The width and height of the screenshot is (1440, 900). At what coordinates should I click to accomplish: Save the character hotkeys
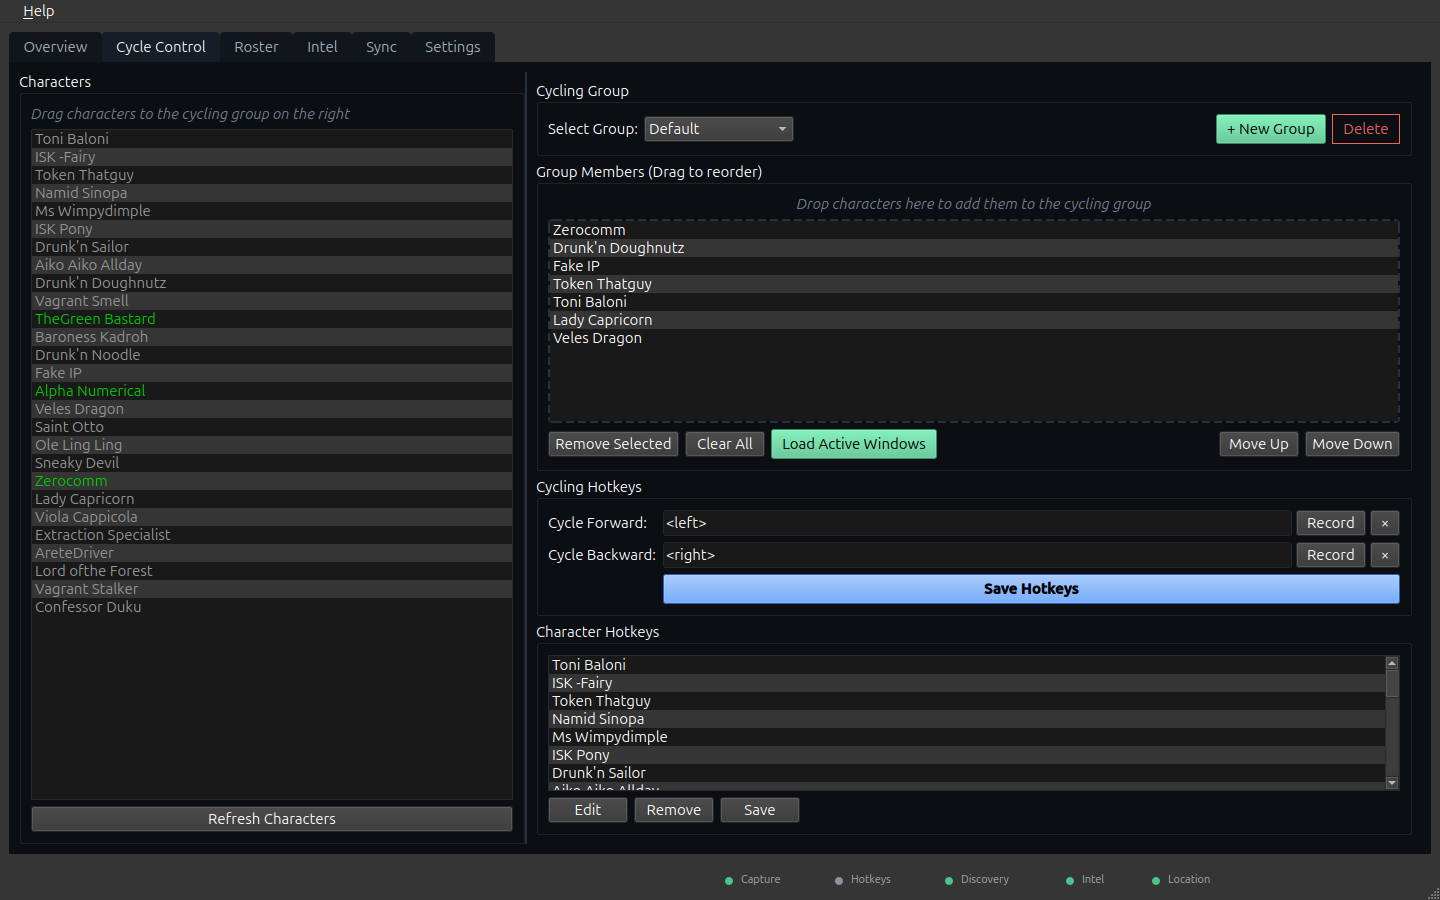[760, 810]
